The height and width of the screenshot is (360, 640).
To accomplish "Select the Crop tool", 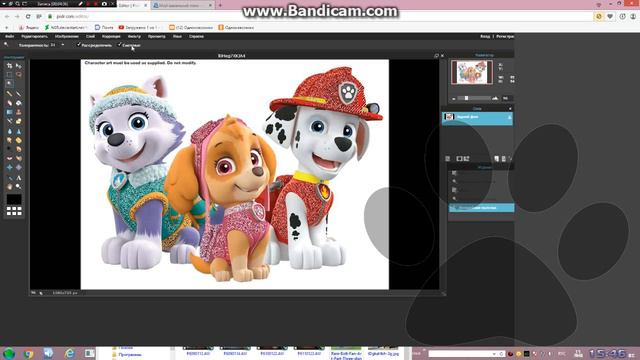I will 9,66.
